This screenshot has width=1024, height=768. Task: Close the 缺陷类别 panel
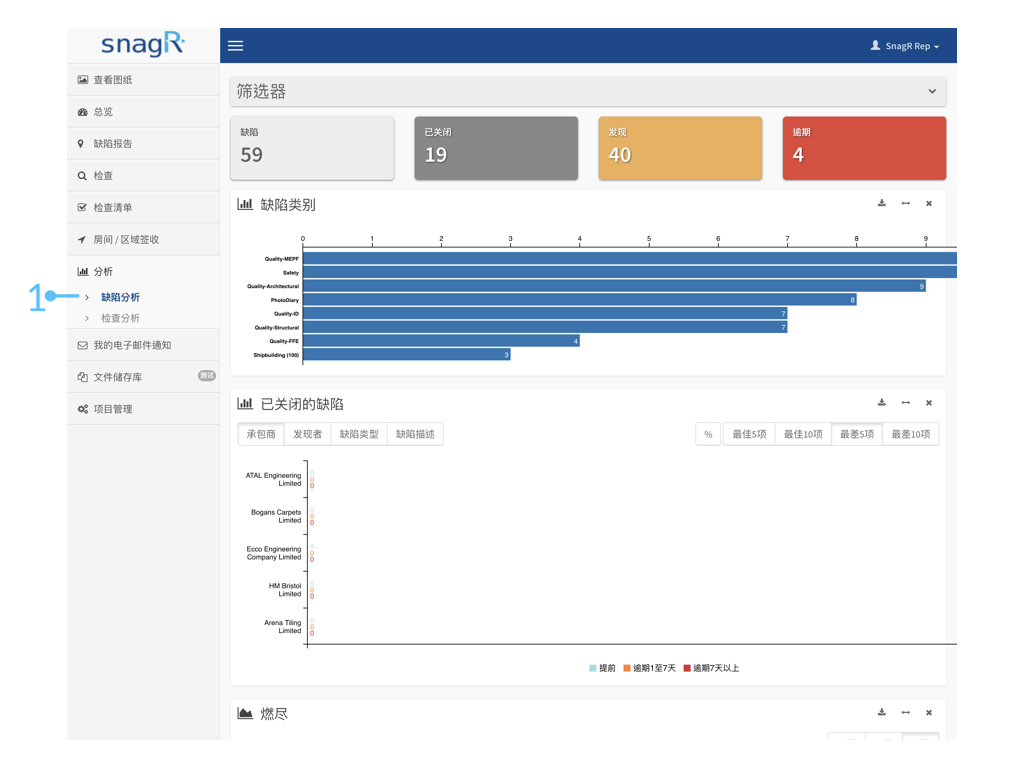click(x=929, y=204)
